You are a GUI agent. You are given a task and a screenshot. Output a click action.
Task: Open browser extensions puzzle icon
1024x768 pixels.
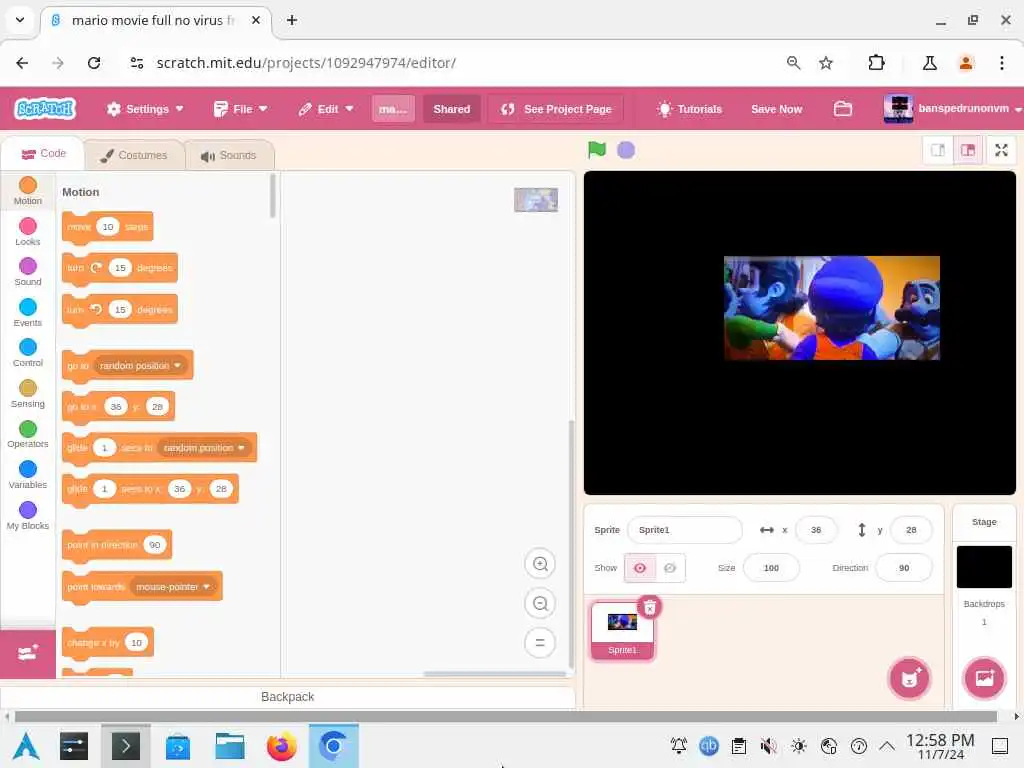tap(876, 63)
